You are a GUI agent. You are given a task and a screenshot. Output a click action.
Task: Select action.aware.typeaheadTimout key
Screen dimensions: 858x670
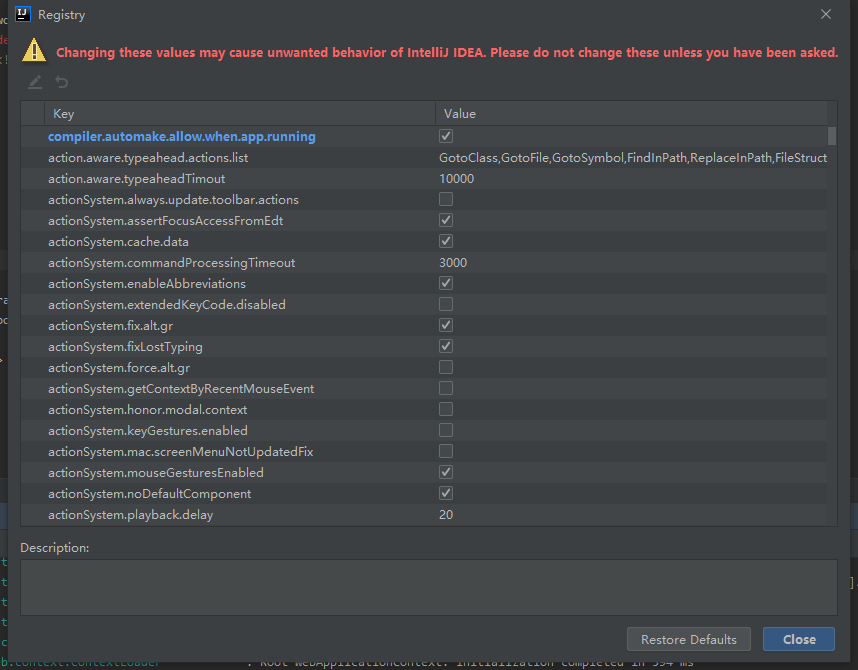pyautogui.click(x=136, y=179)
